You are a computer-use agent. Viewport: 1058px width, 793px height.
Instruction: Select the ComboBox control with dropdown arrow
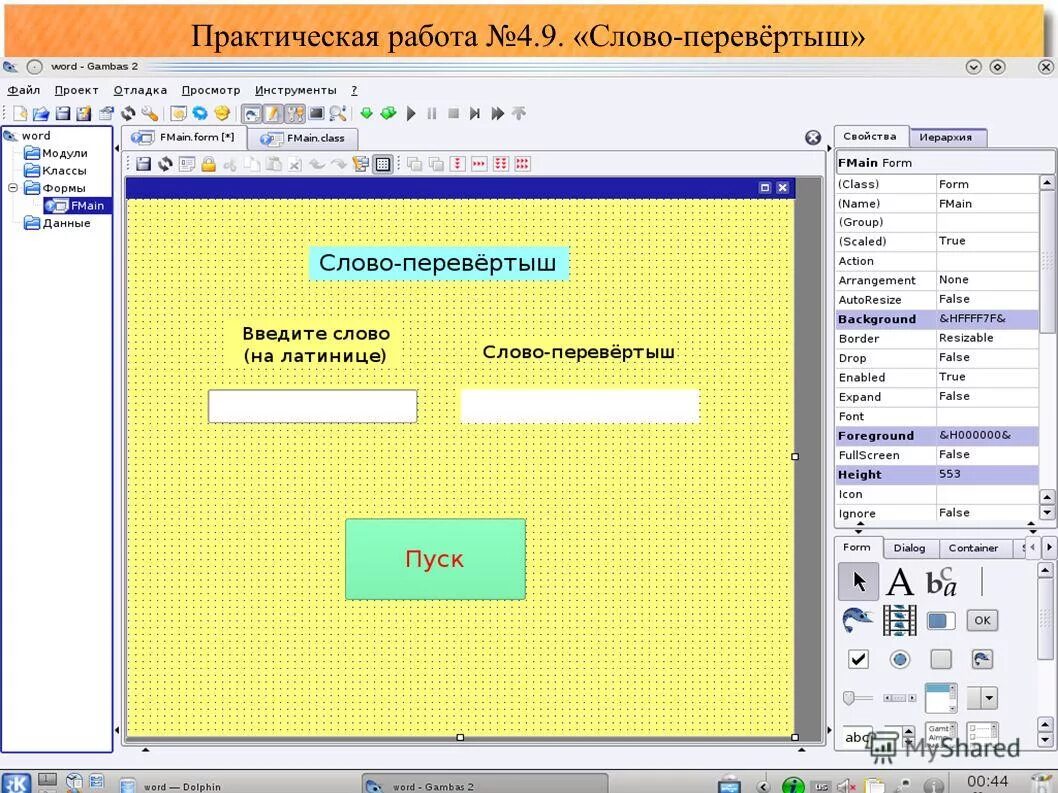click(x=982, y=696)
